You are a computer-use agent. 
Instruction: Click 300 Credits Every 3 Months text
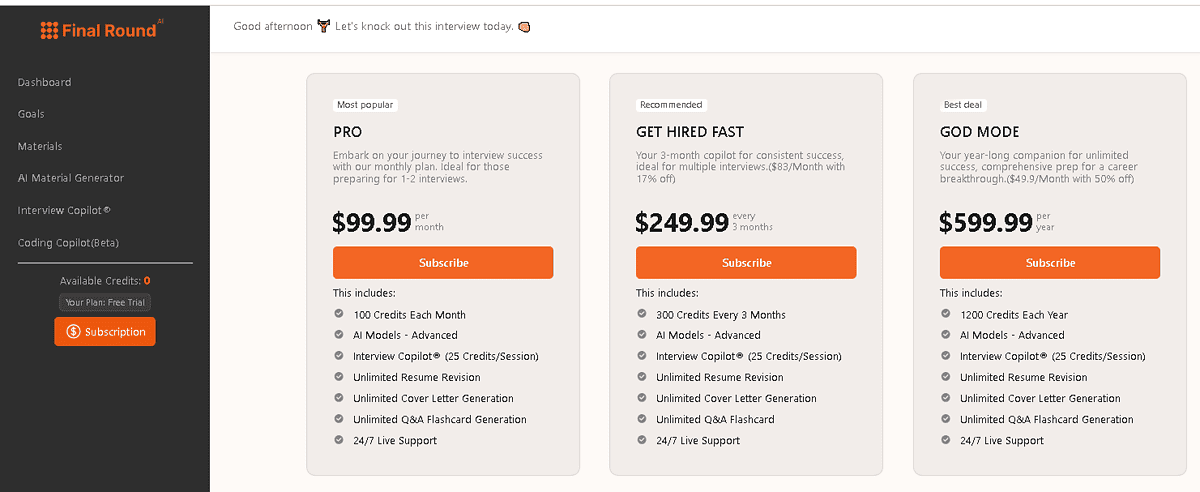pos(721,314)
